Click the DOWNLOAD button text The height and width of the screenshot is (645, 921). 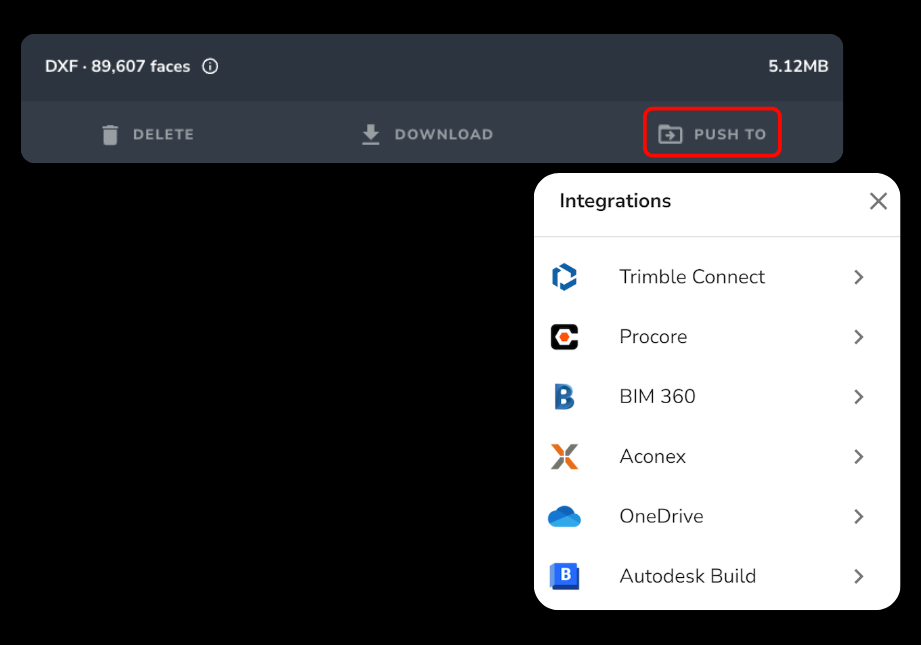(444, 135)
